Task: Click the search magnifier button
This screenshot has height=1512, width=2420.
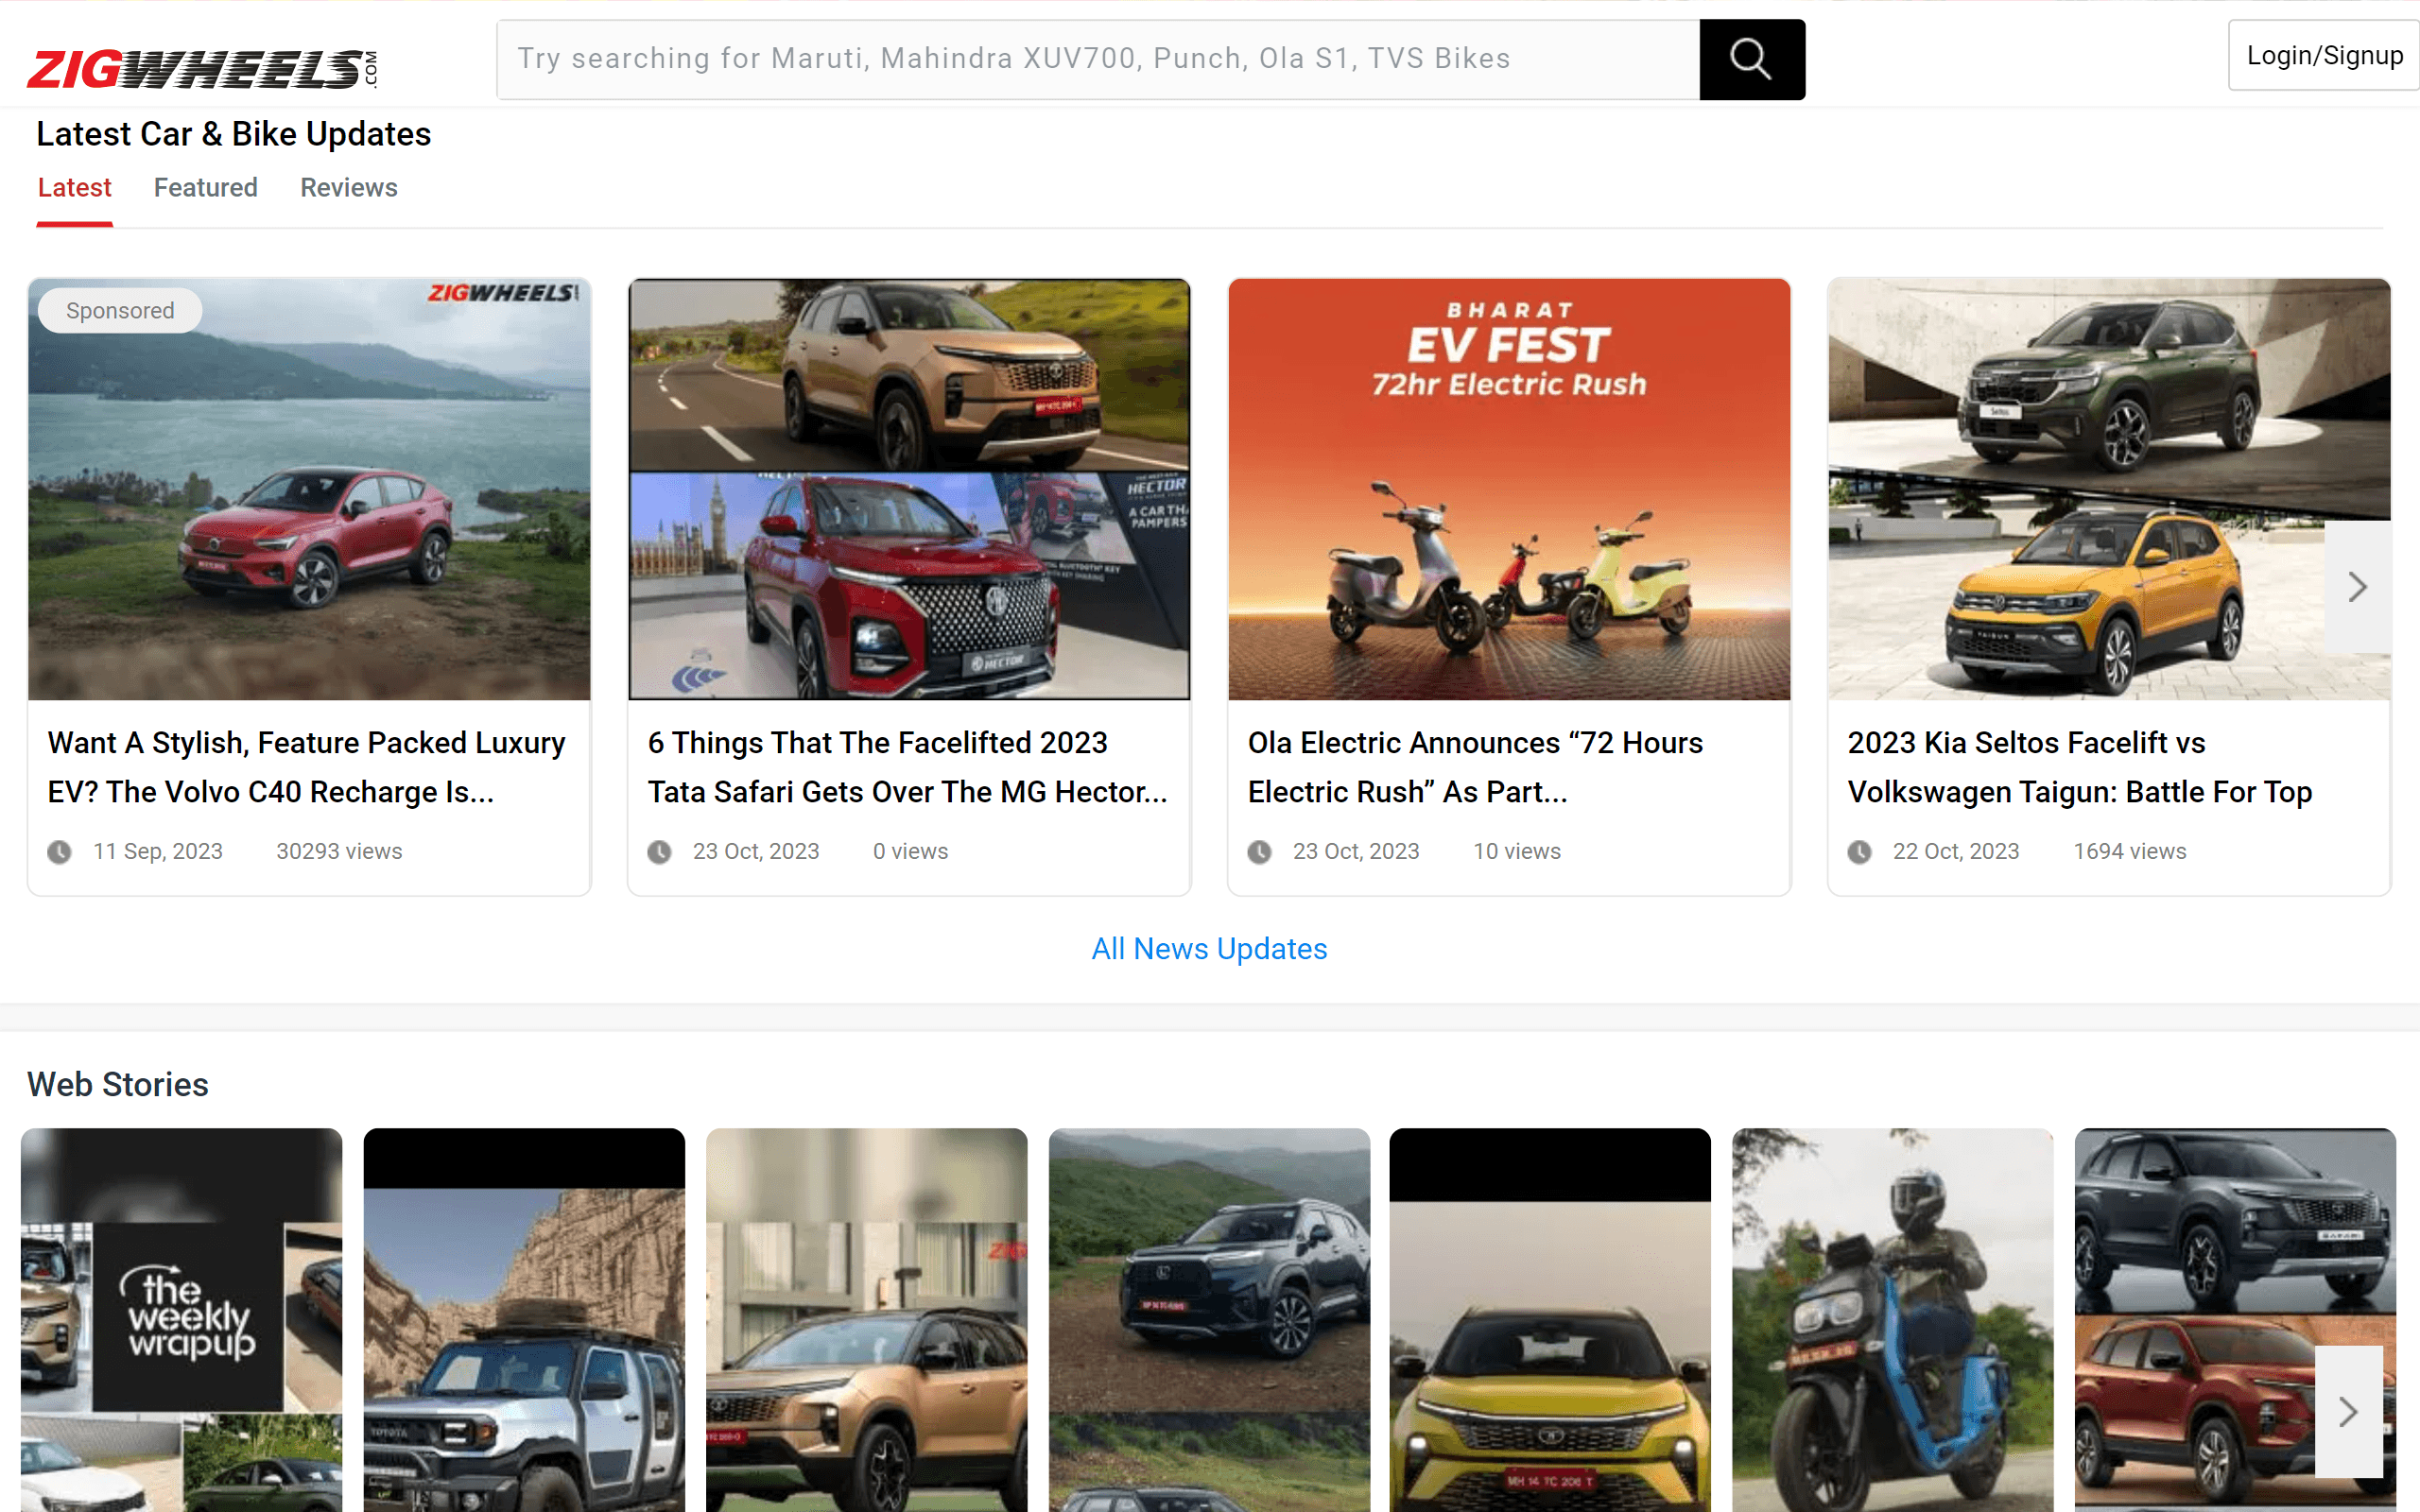Action: [x=1751, y=59]
